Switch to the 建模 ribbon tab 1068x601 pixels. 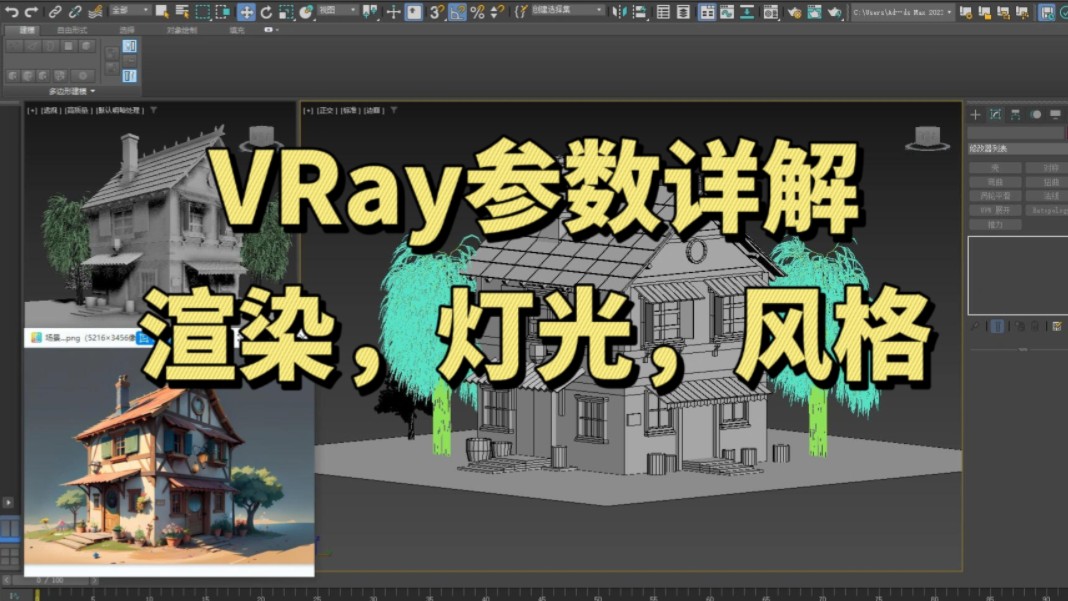coord(27,30)
